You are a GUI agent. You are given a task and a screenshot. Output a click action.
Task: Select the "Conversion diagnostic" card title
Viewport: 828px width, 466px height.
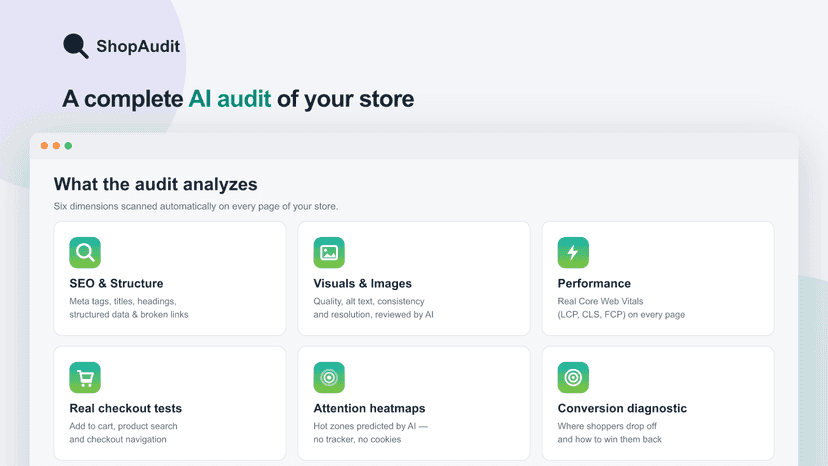coord(622,408)
